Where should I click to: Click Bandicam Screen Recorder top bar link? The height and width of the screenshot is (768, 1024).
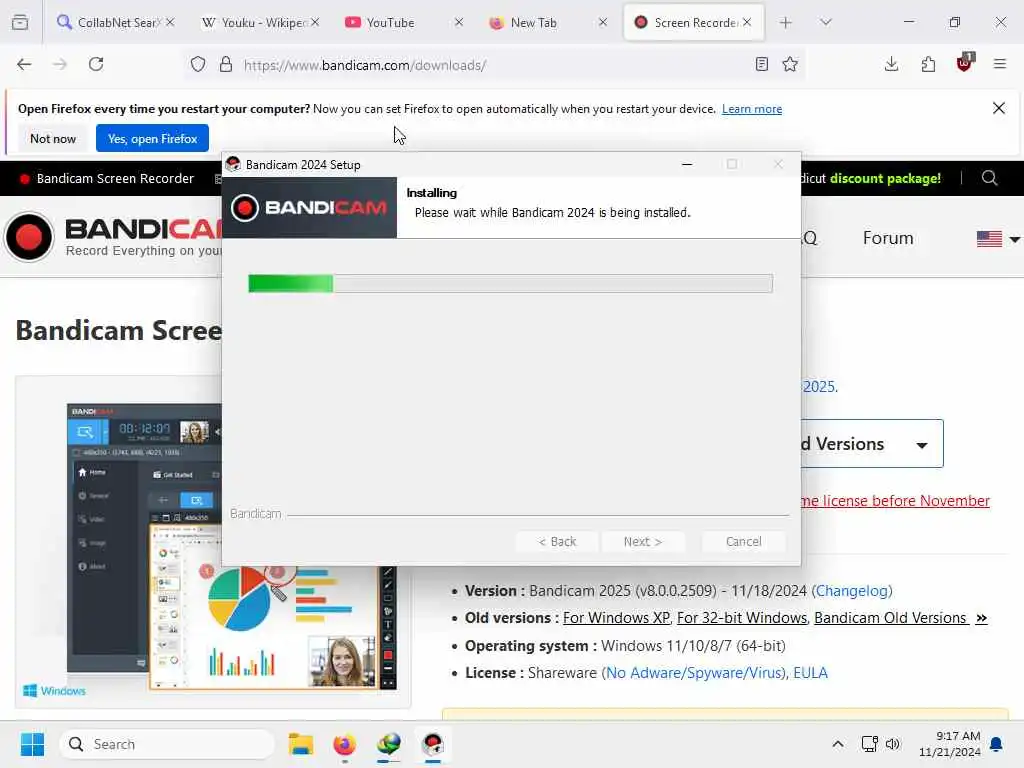pyautogui.click(x=106, y=178)
